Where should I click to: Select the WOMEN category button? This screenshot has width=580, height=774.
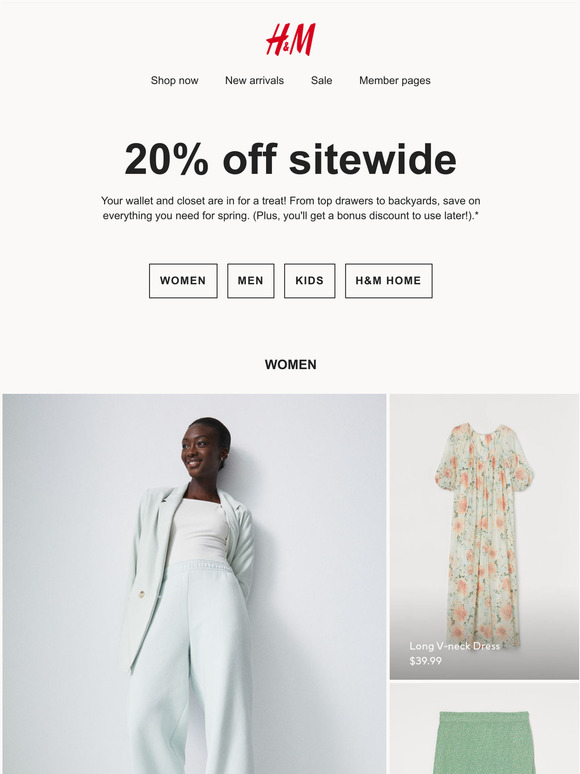(x=183, y=280)
